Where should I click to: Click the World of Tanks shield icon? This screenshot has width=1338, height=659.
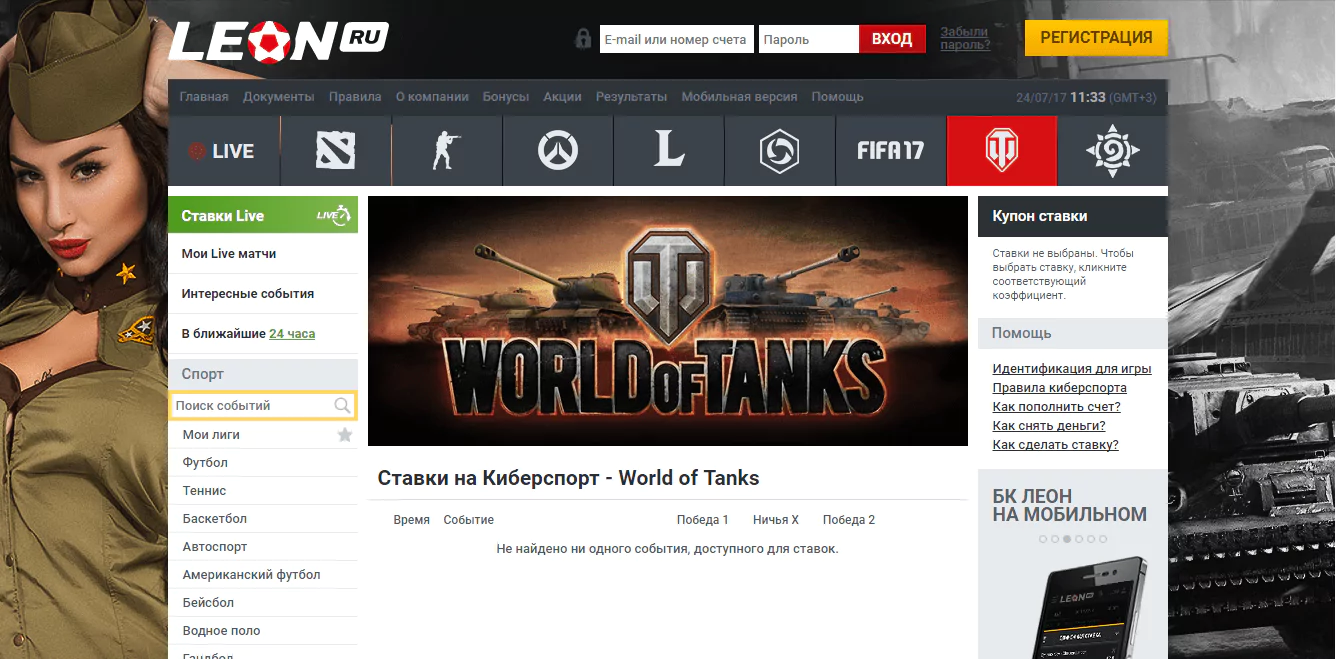click(1002, 151)
